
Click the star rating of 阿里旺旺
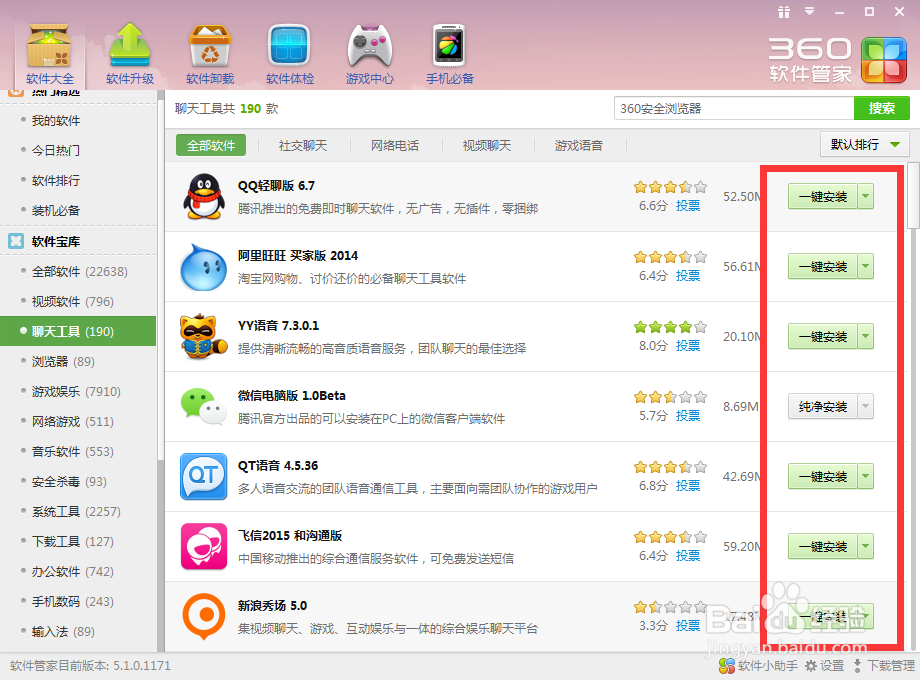pos(670,257)
